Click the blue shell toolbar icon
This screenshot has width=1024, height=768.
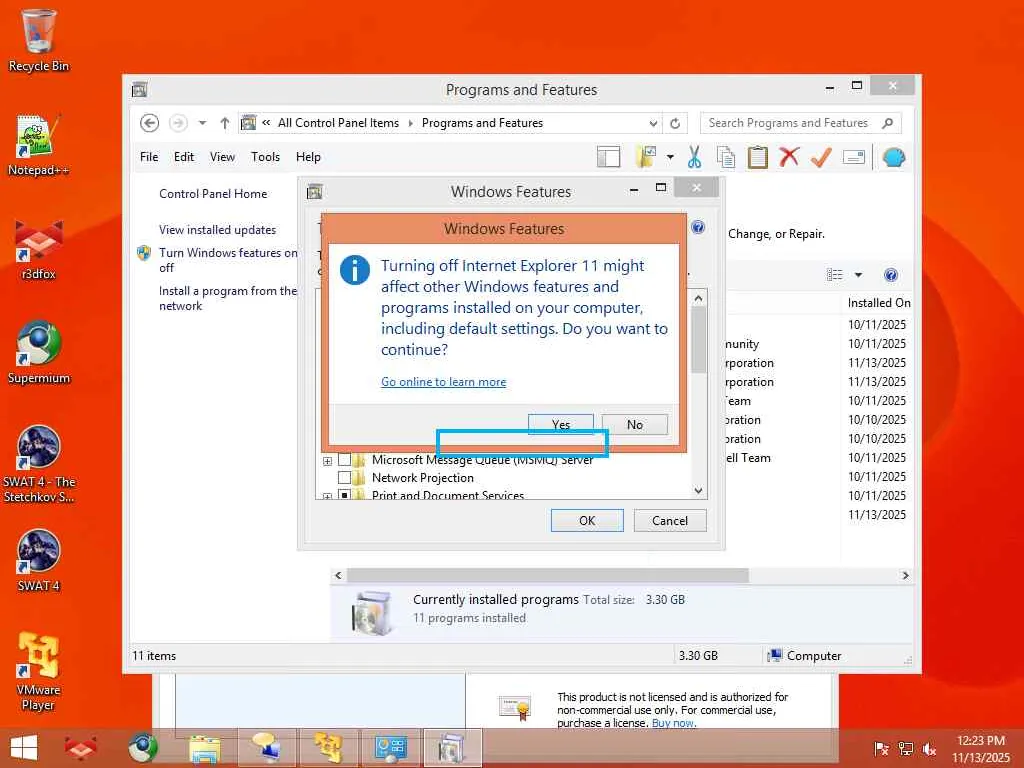[x=893, y=157]
